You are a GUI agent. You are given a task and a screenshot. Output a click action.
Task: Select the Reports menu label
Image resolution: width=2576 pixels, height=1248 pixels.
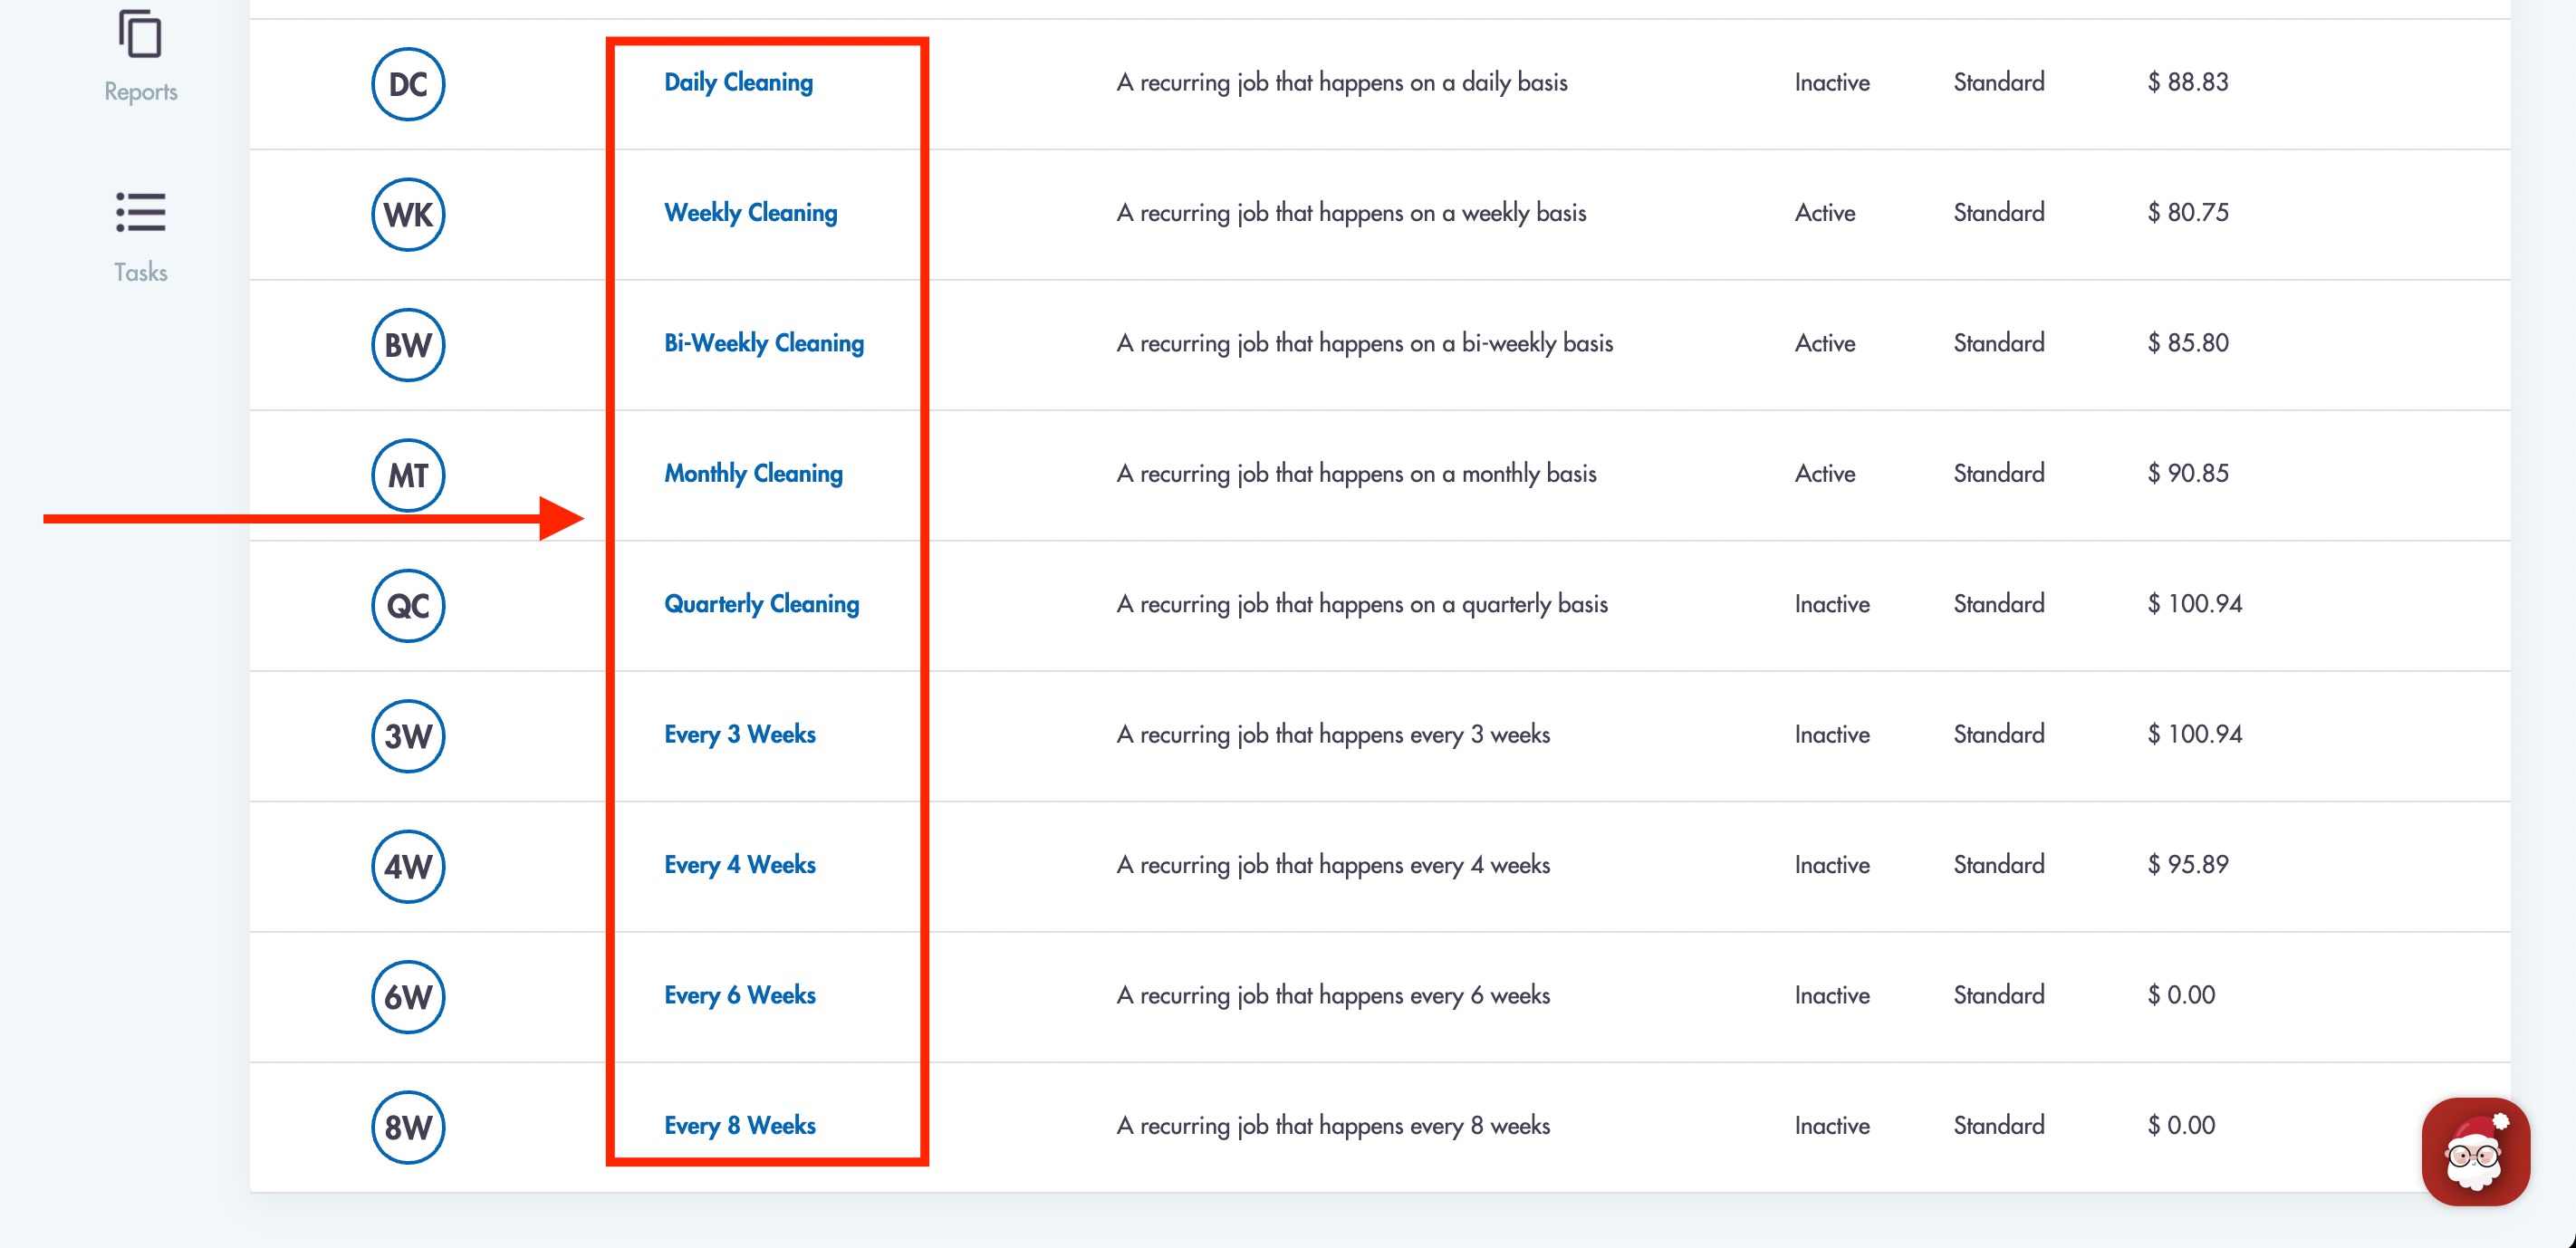pos(141,91)
